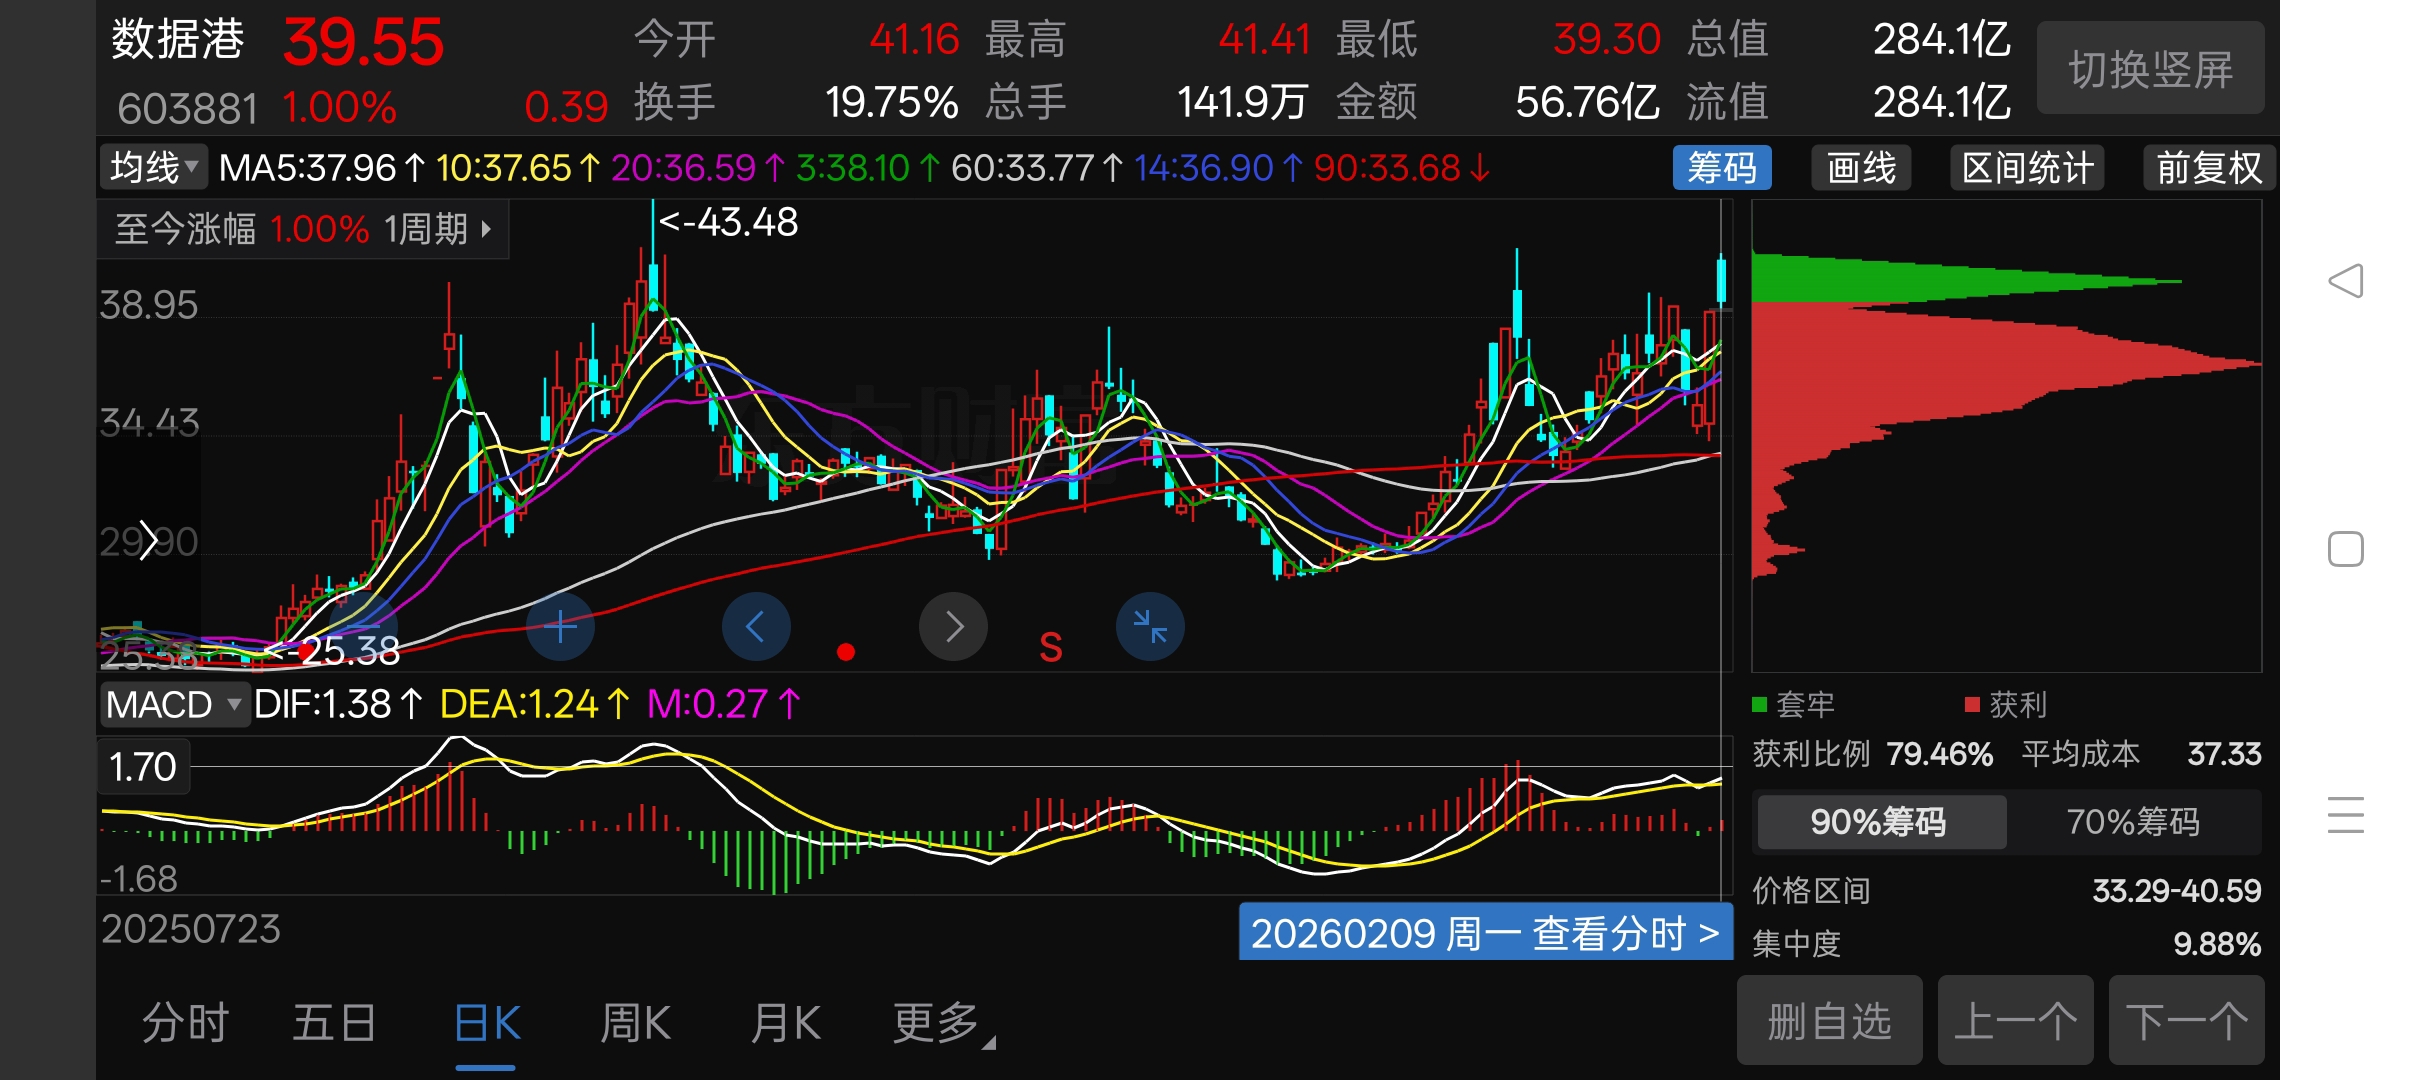Tap the shrink chart collapse icon
The height and width of the screenshot is (1080, 2412).
pos(1150,627)
